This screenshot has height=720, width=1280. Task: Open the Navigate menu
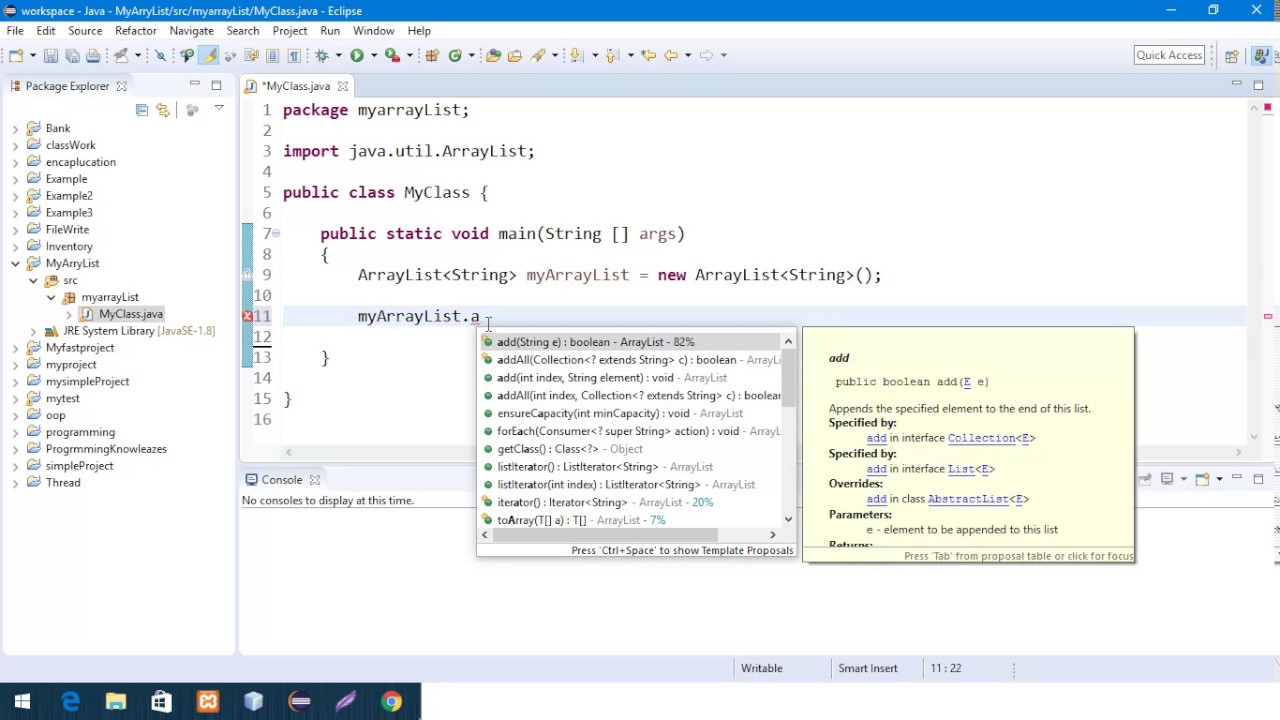pos(191,31)
